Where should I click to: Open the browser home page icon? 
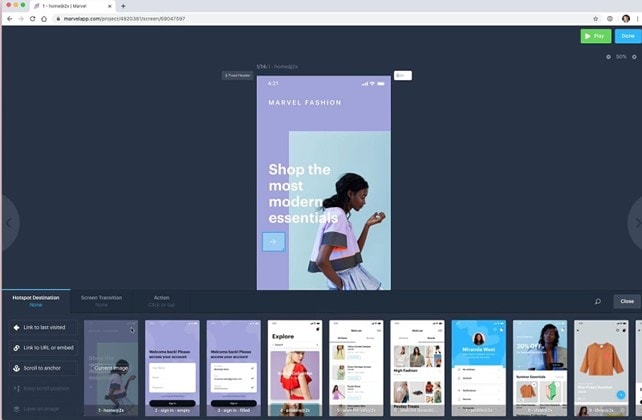click(44, 19)
